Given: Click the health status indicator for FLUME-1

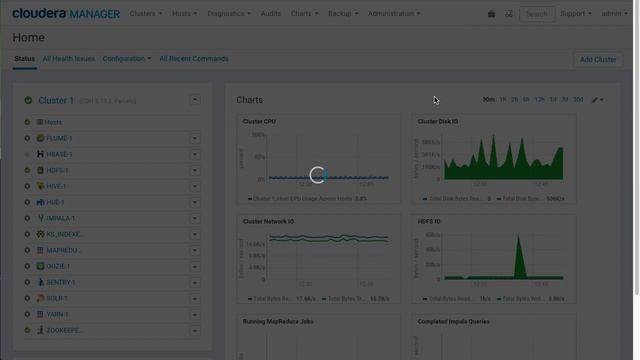Looking at the screenshot, I should [27, 138].
